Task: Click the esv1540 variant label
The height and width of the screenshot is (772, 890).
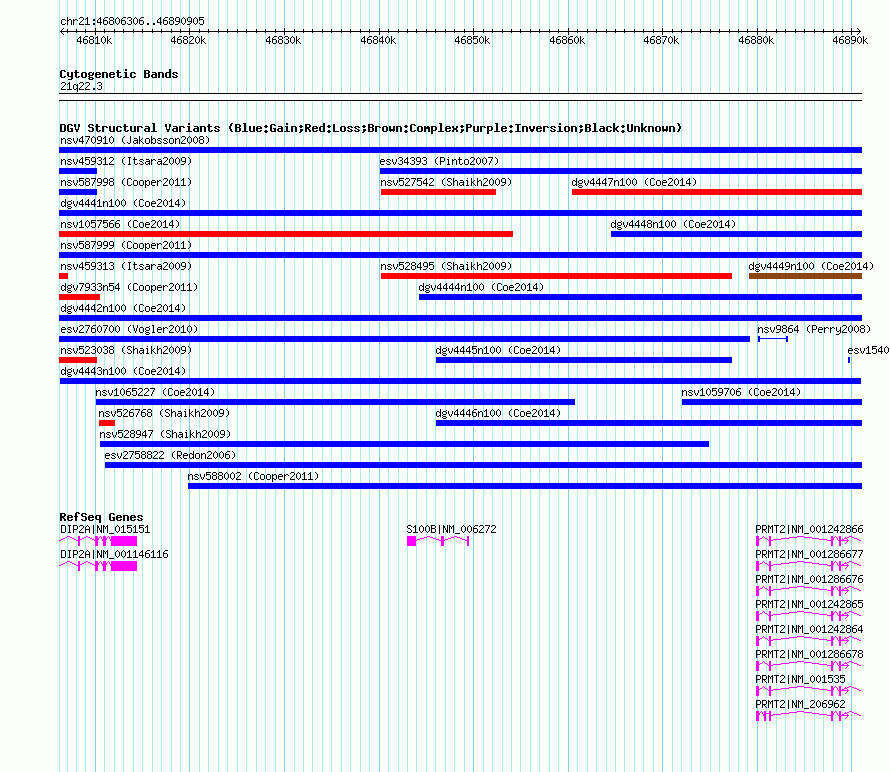Action: (x=868, y=350)
